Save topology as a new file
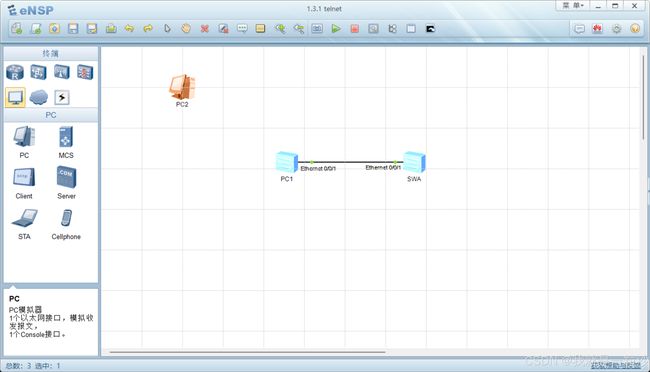 tap(92, 28)
